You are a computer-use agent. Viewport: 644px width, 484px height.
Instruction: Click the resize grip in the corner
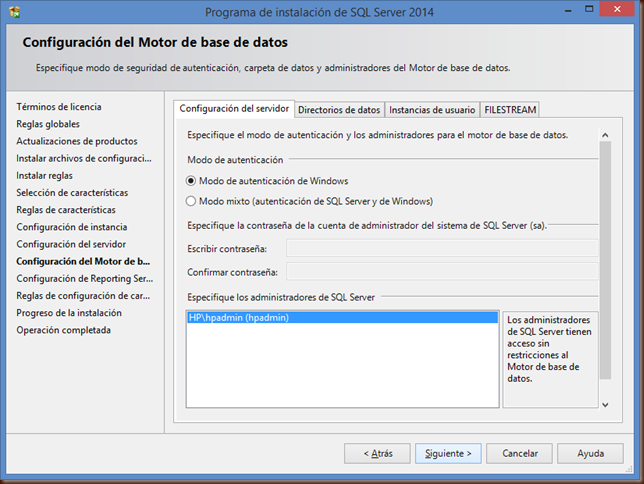(x=629, y=469)
